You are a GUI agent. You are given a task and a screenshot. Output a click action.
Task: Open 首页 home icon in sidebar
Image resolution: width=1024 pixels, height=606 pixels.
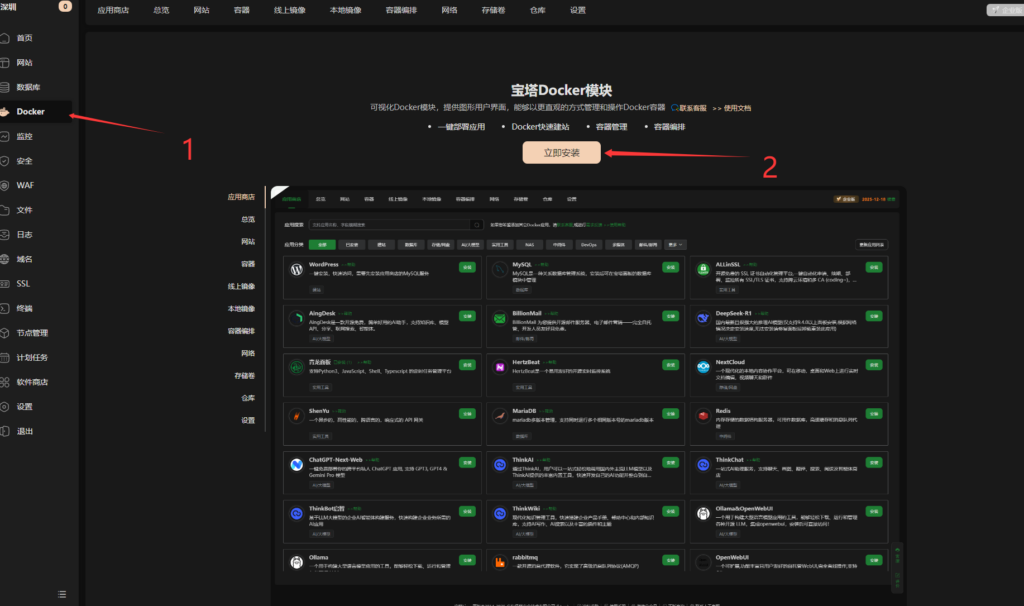(7, 38)
